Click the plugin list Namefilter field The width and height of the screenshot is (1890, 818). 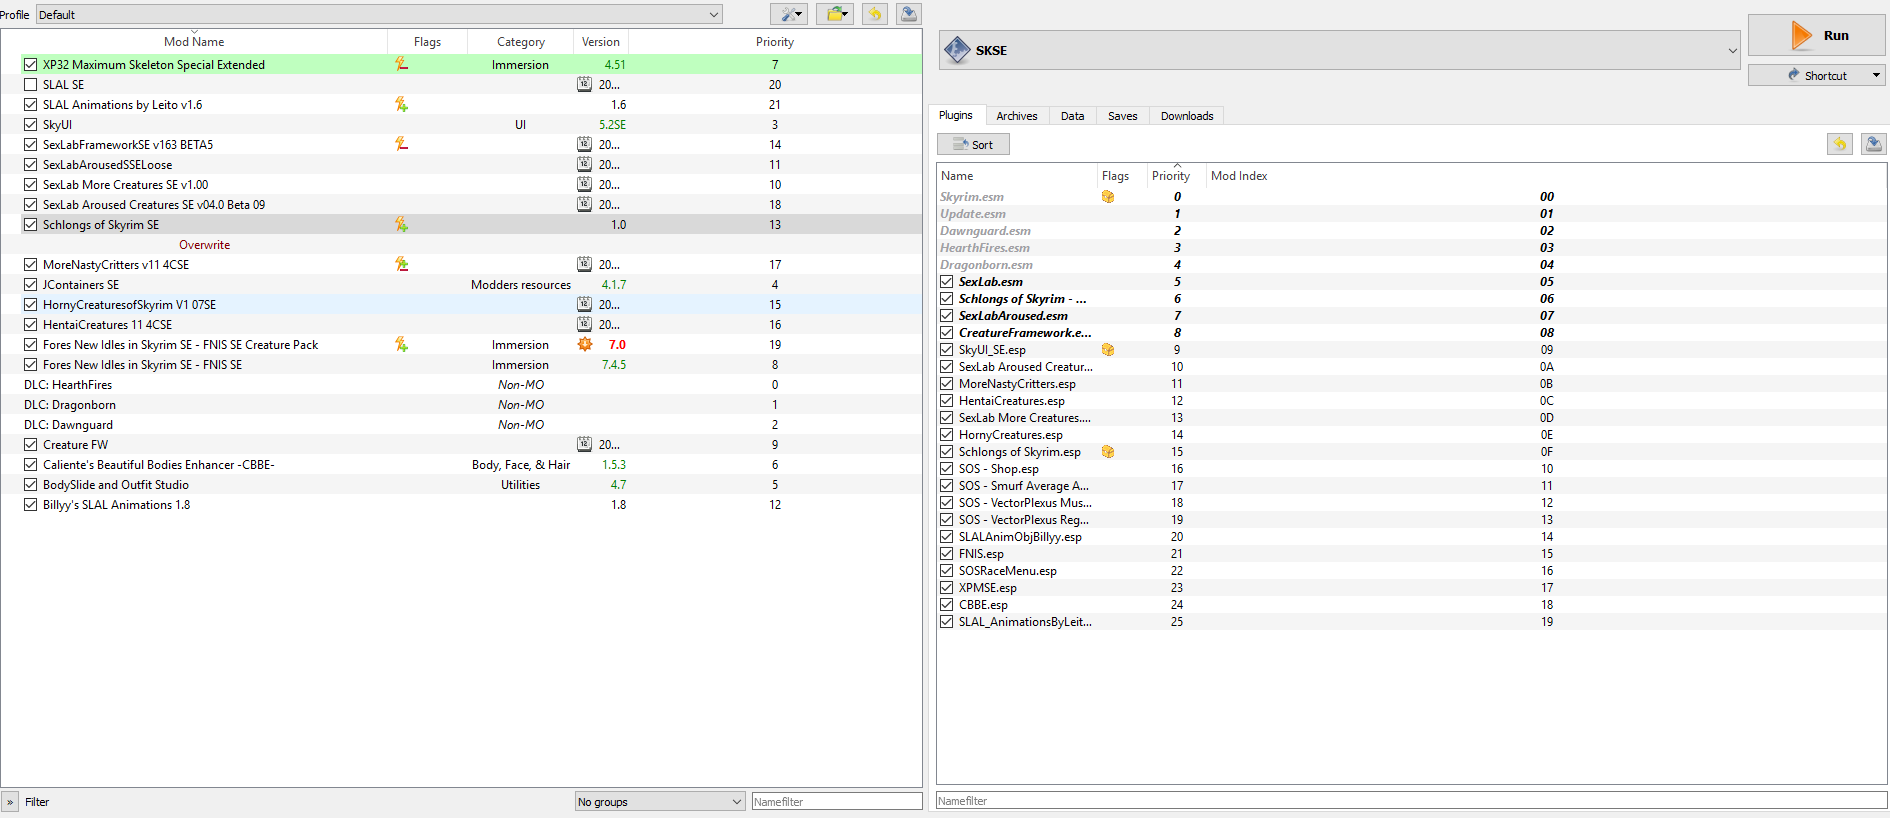click(1411, 801)
